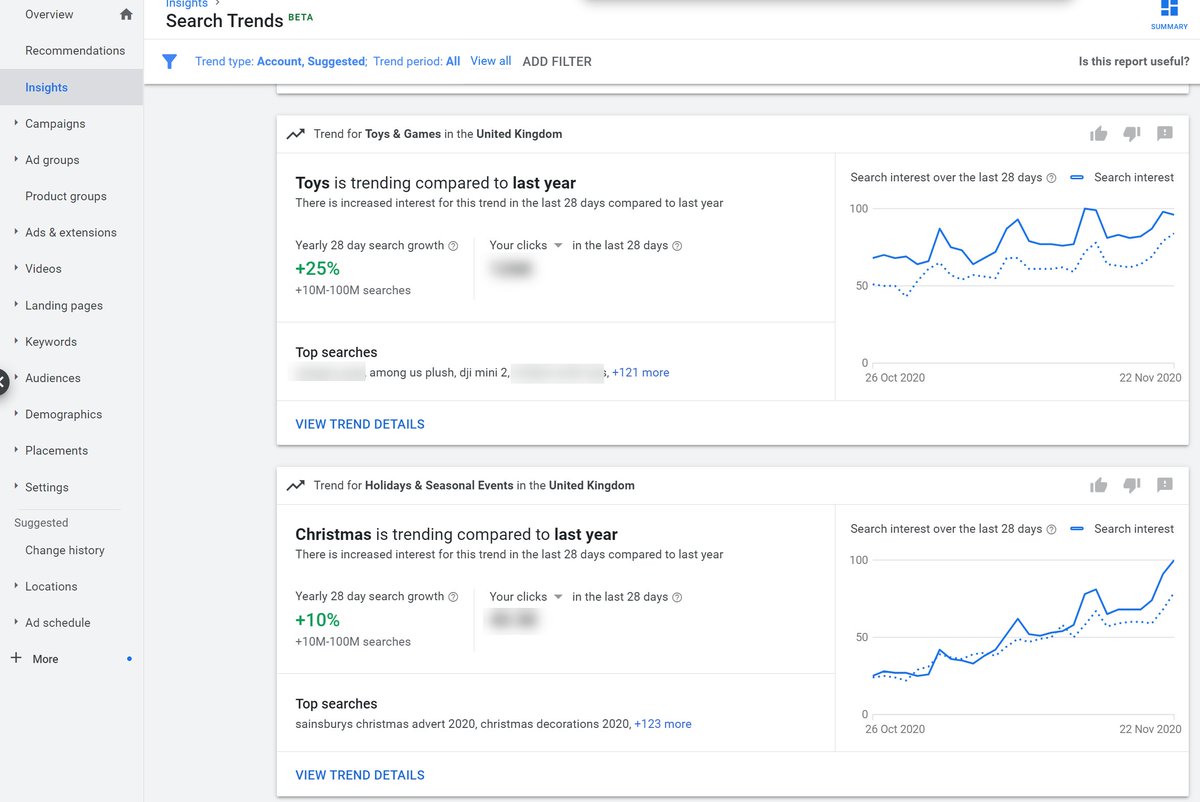
Task: Open Product groups in the sidebar
Action: click(66, 196)
